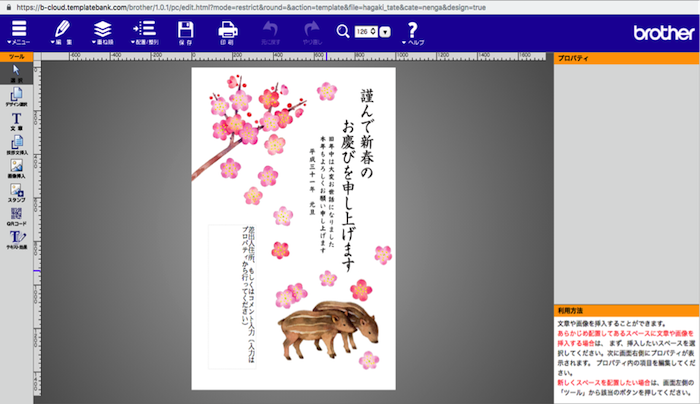Expand the zoom level dropdown arrow
The image size is (700, 404).
[x=385, y=32]
